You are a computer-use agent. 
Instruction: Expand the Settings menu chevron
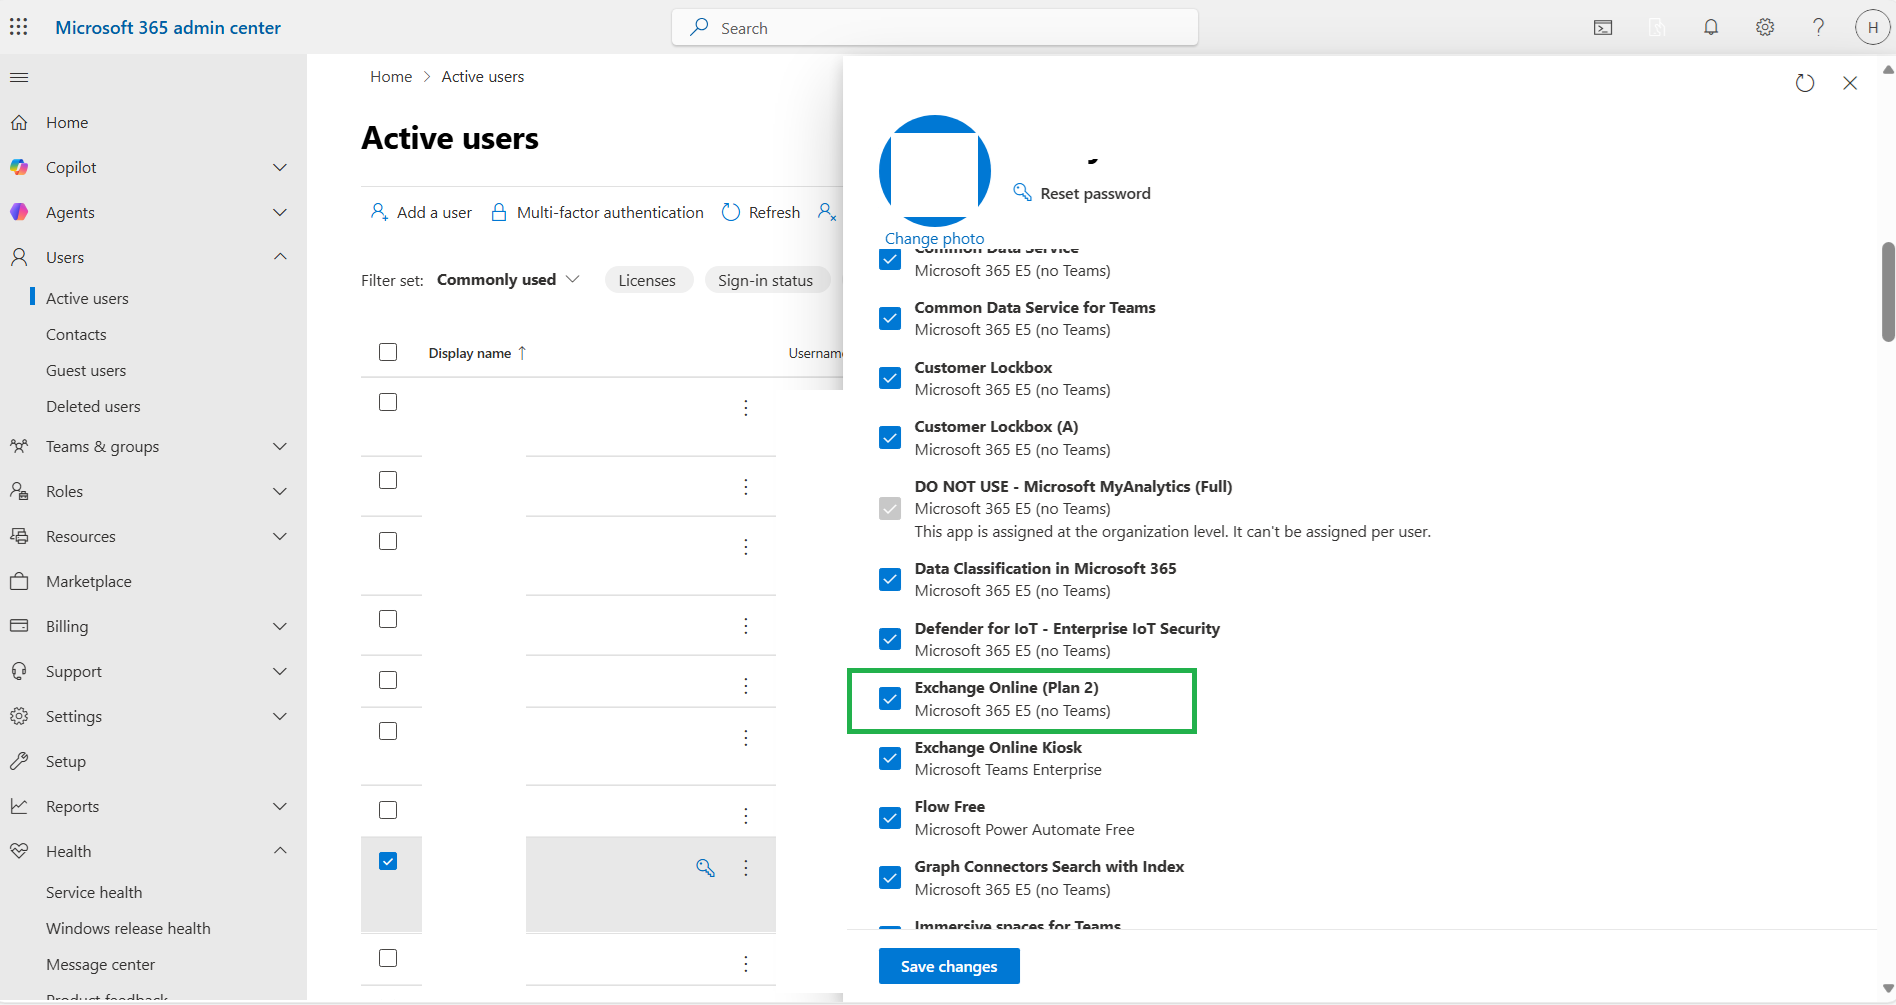(280, 716)
